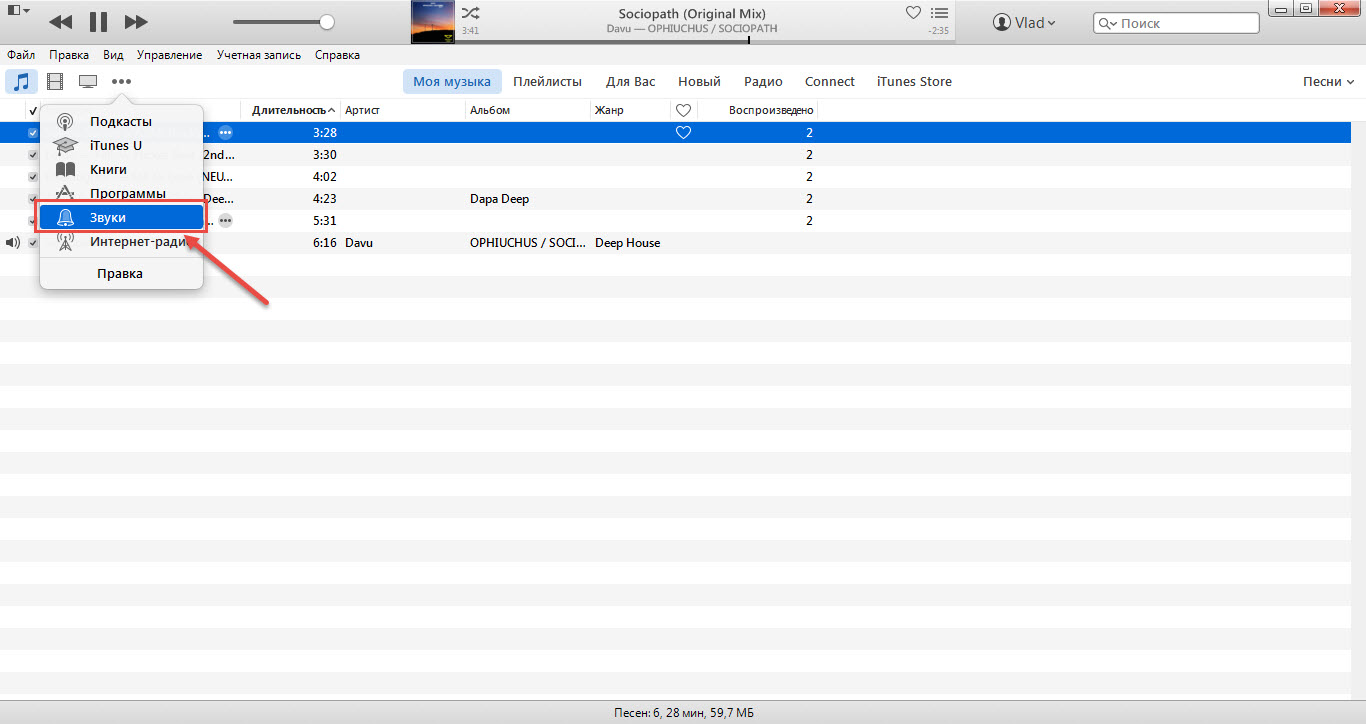
Task: Sort by Артист column header
Action: (403, 110)
